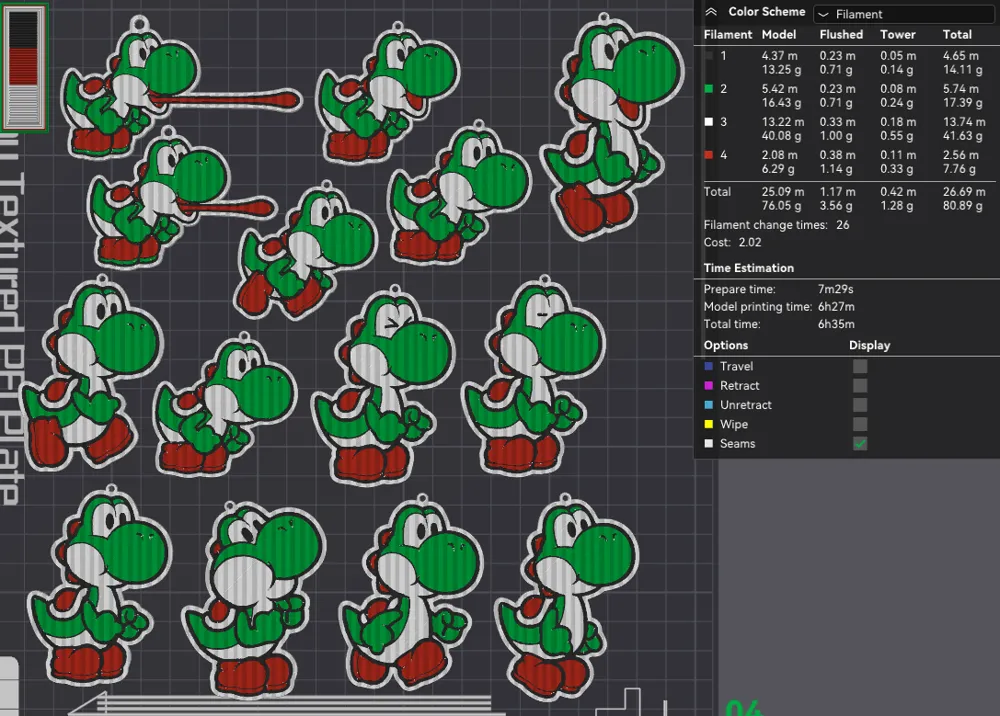
Task: Toggle Unretract display checkbox
Action: pos(860,405)
